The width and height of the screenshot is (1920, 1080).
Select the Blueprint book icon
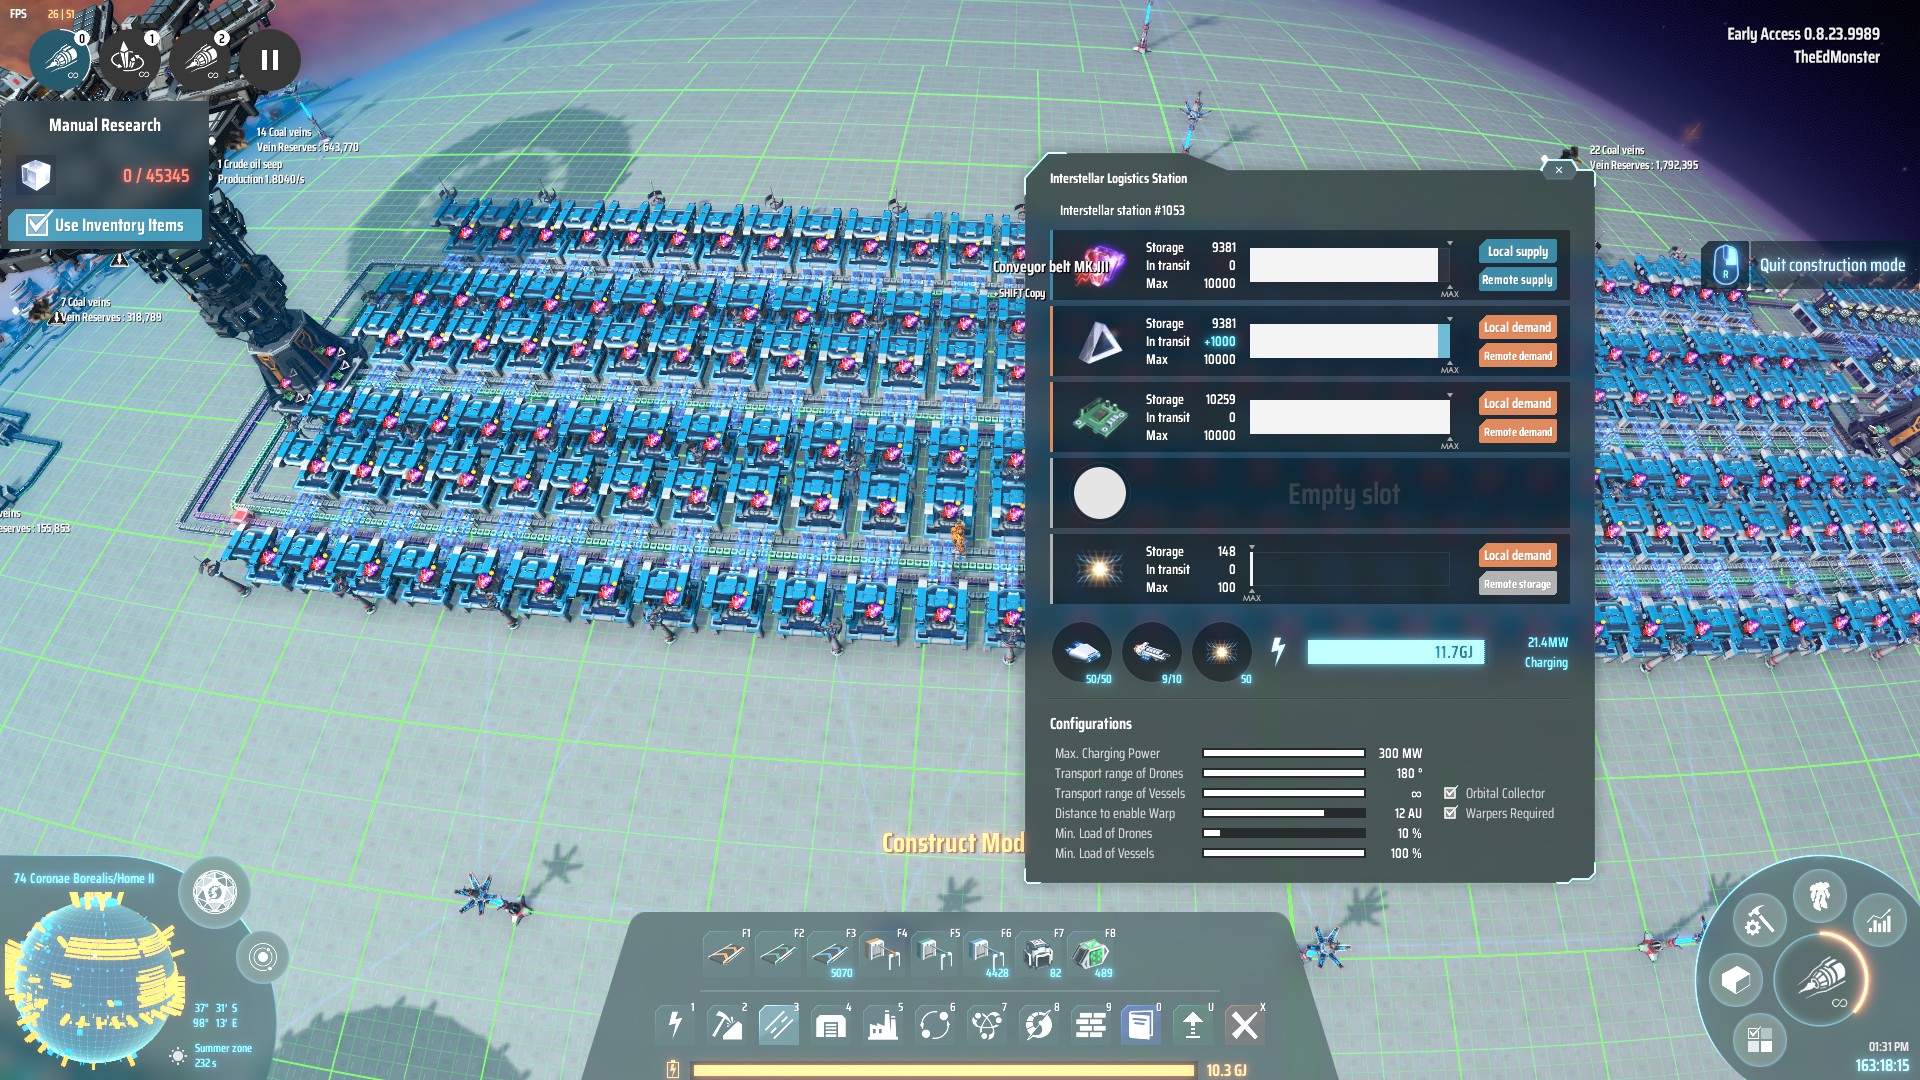click(x=1140, y=1024)
